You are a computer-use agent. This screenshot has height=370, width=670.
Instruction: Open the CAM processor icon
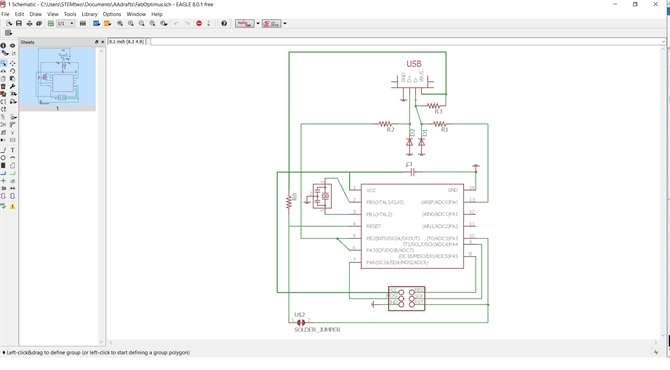(39, 23)
